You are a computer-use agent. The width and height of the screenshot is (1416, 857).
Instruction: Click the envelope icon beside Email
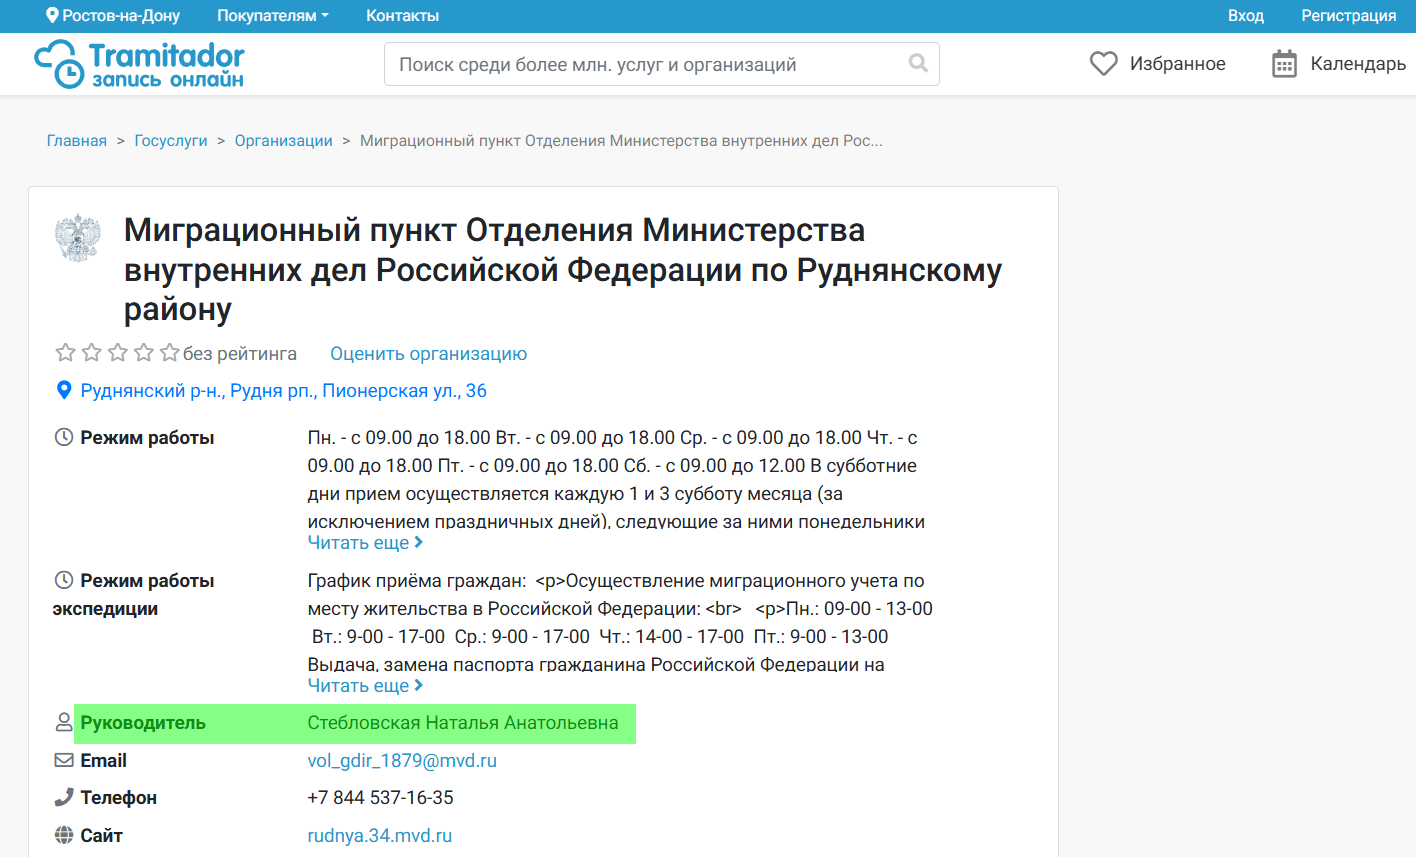63,760
